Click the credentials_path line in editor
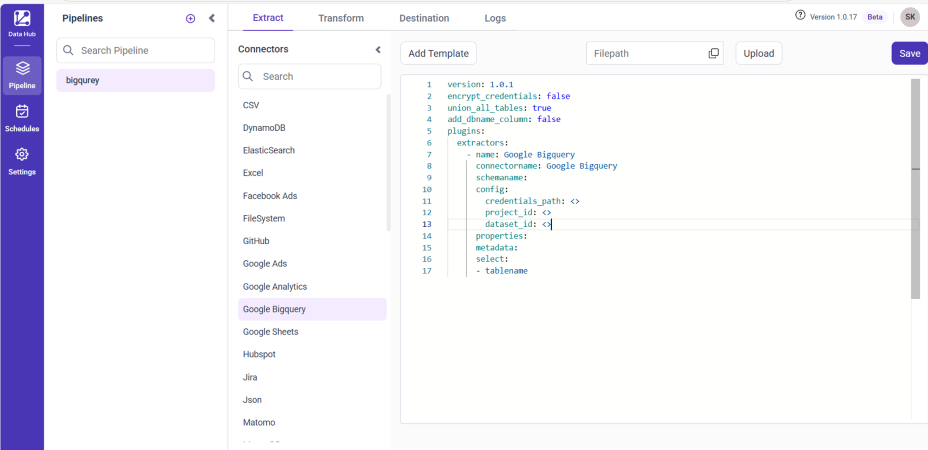This screenshot has width=928, height=450. tap(532, 201)
